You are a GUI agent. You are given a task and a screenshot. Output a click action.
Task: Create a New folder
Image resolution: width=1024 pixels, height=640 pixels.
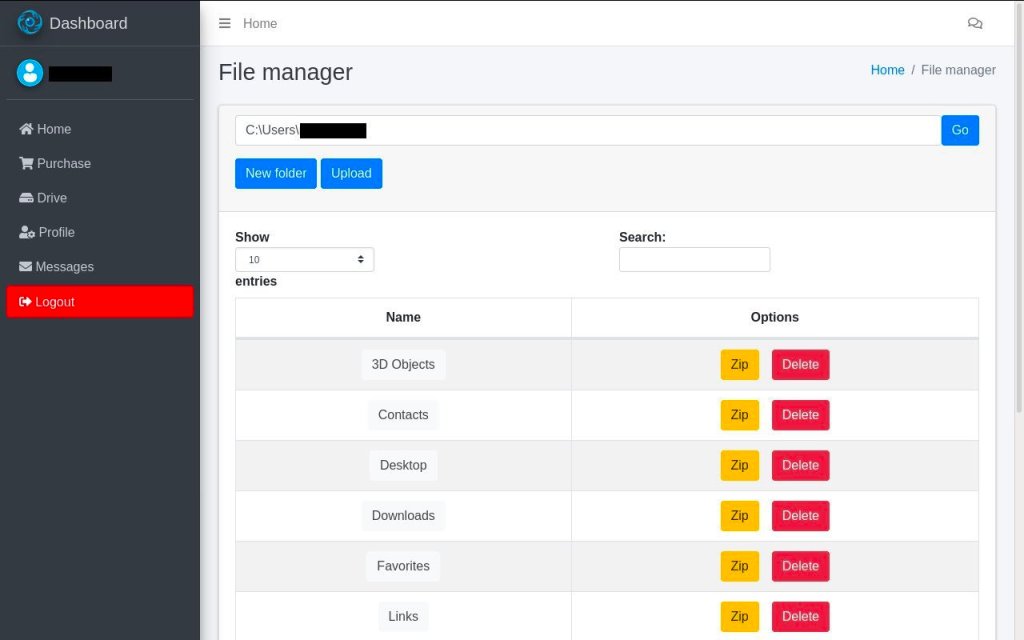point(276,173)
